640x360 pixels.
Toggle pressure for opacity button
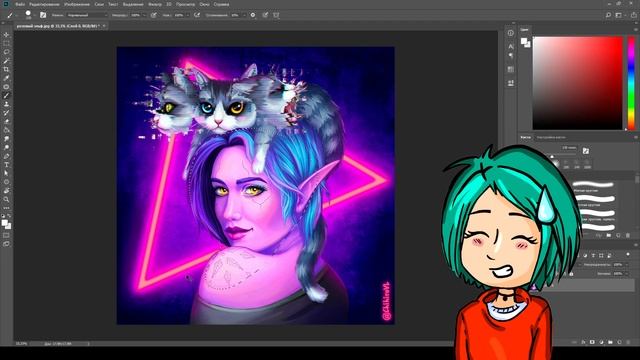pos(153,15)
